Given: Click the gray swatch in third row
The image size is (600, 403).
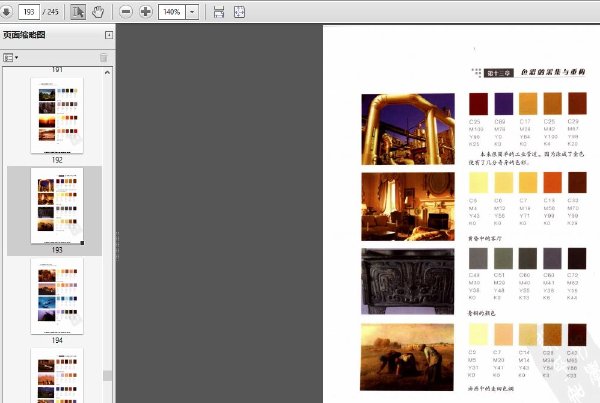Looking at the screenshot, I should coord(478,258).
